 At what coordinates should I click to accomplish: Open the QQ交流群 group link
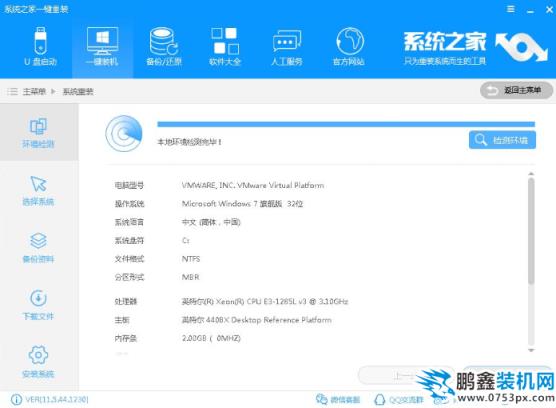click(399, 399)
